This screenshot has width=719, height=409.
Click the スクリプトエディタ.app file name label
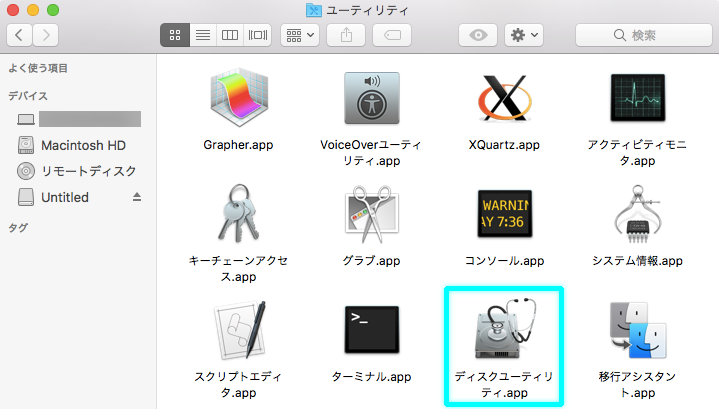point(238,385)
